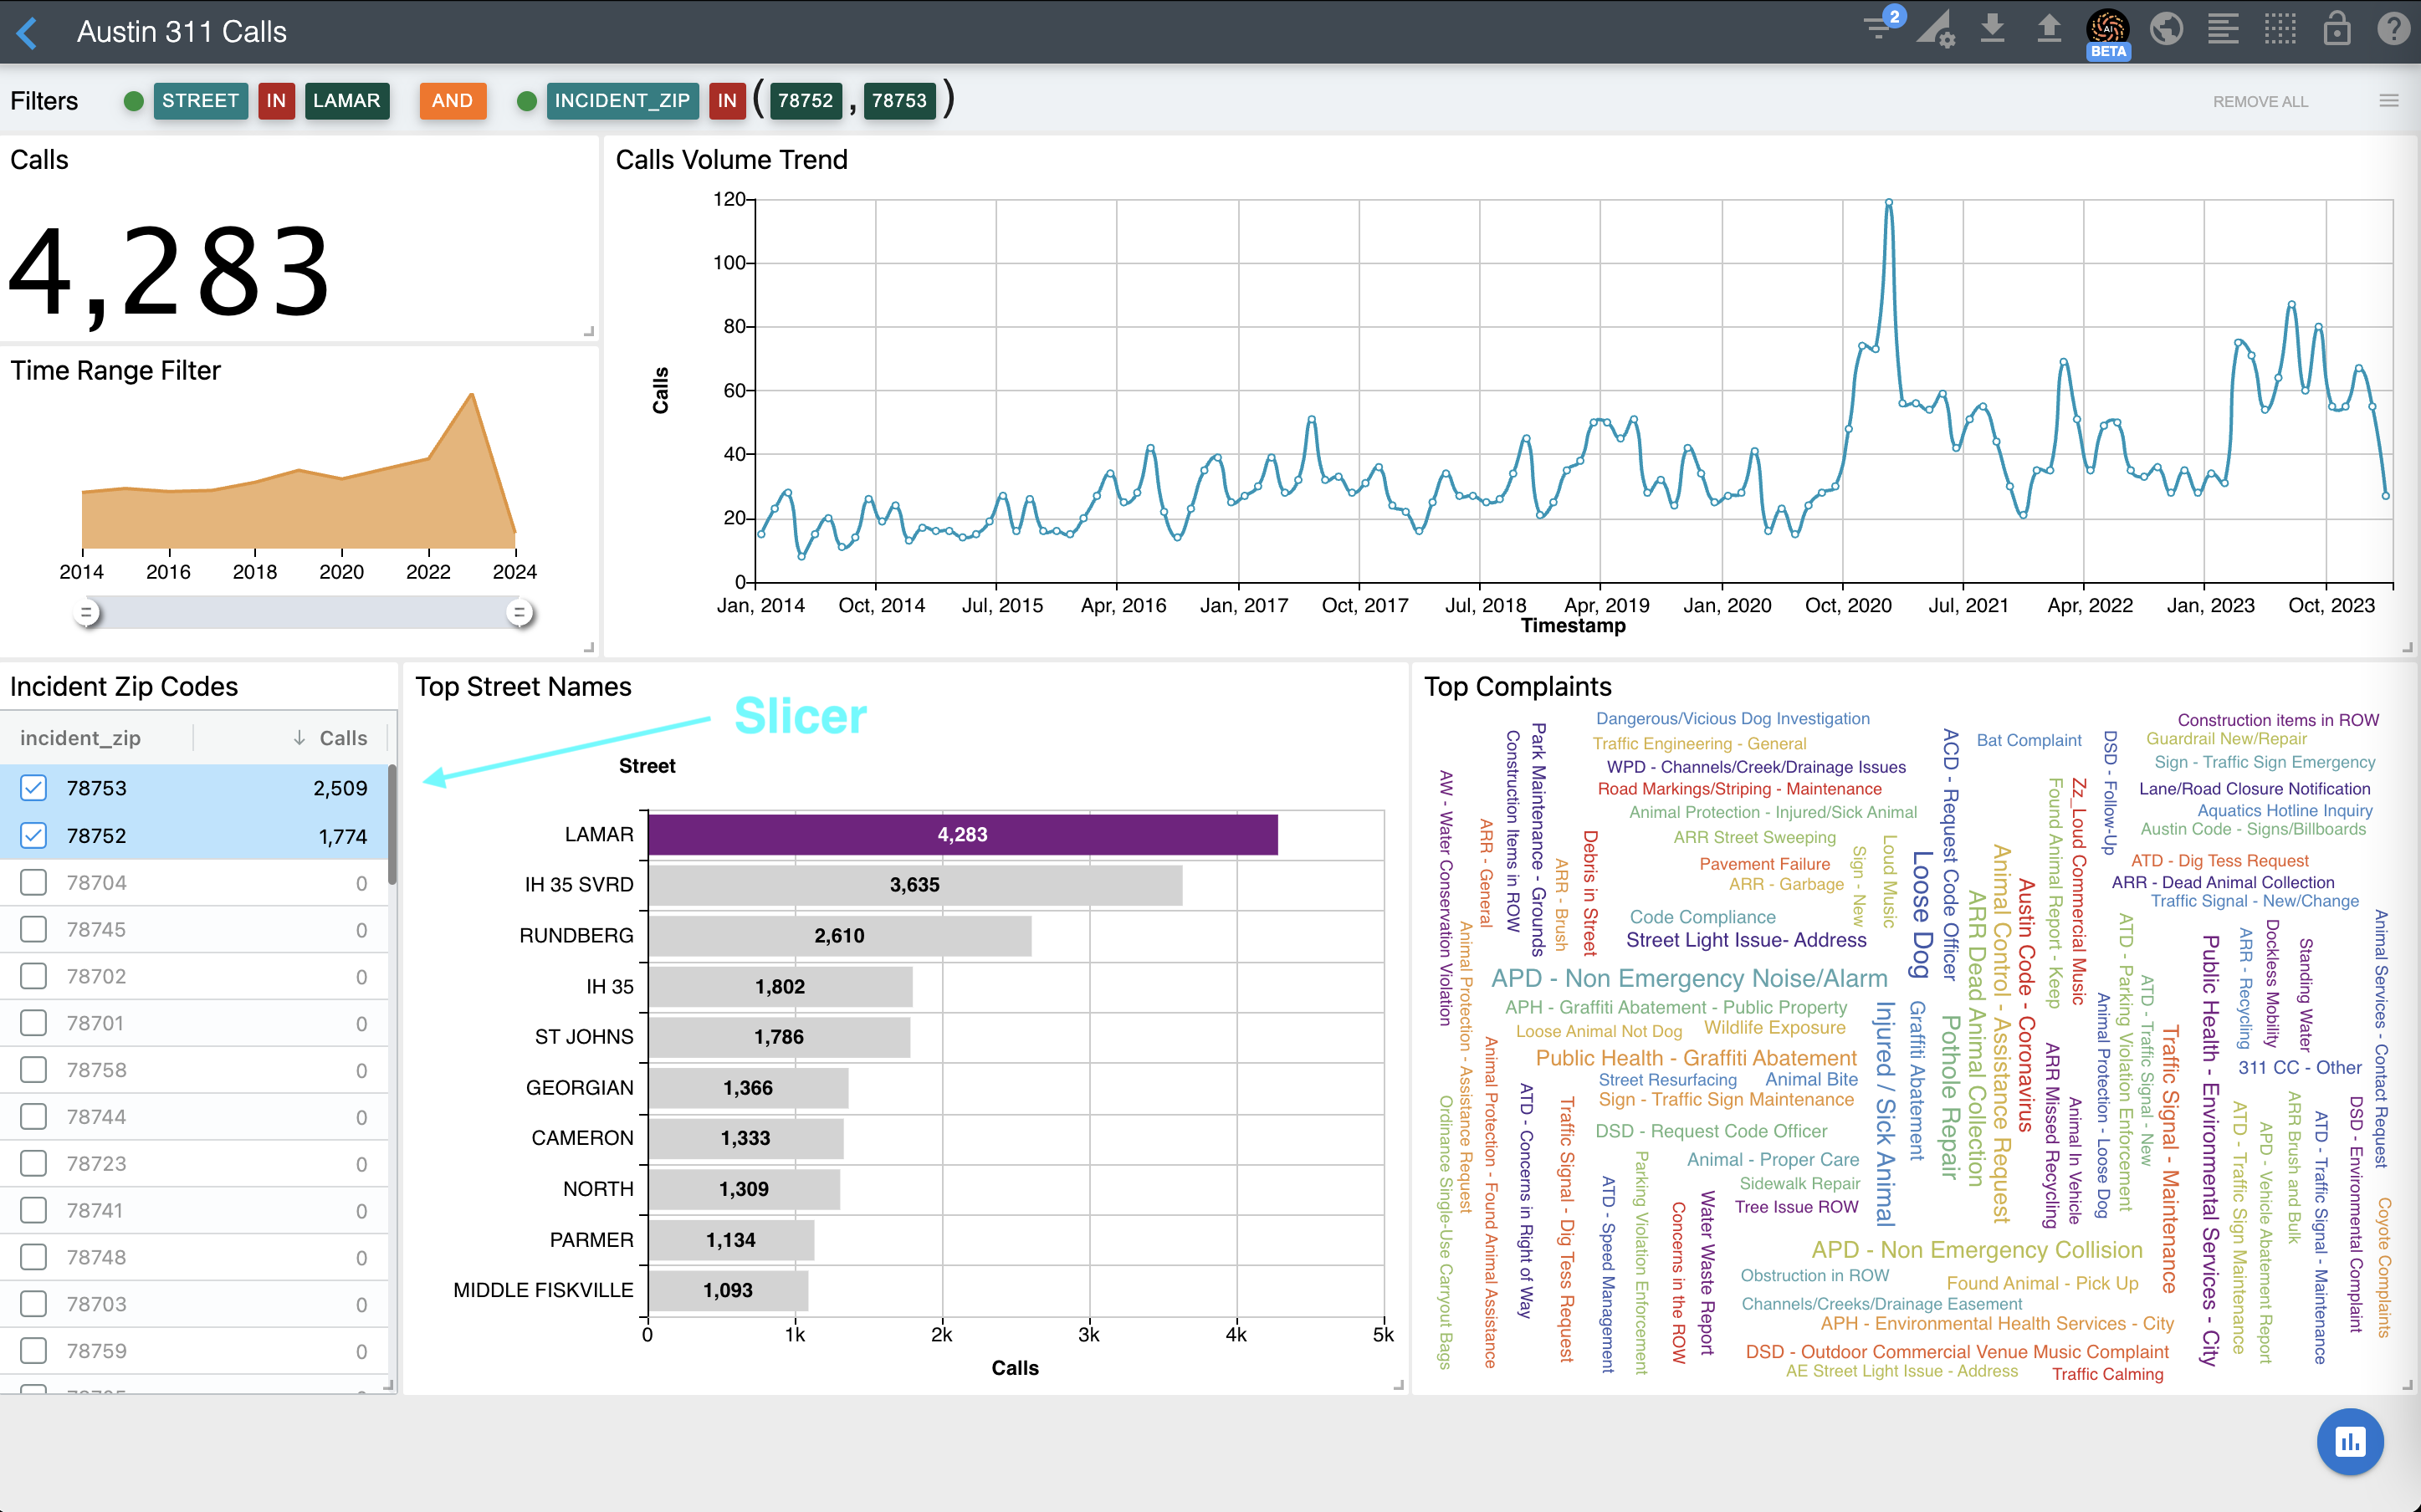Click the padlock icon in header
The height and width of the screenshot is (1512, 2421).
(x=2336, y=28)
